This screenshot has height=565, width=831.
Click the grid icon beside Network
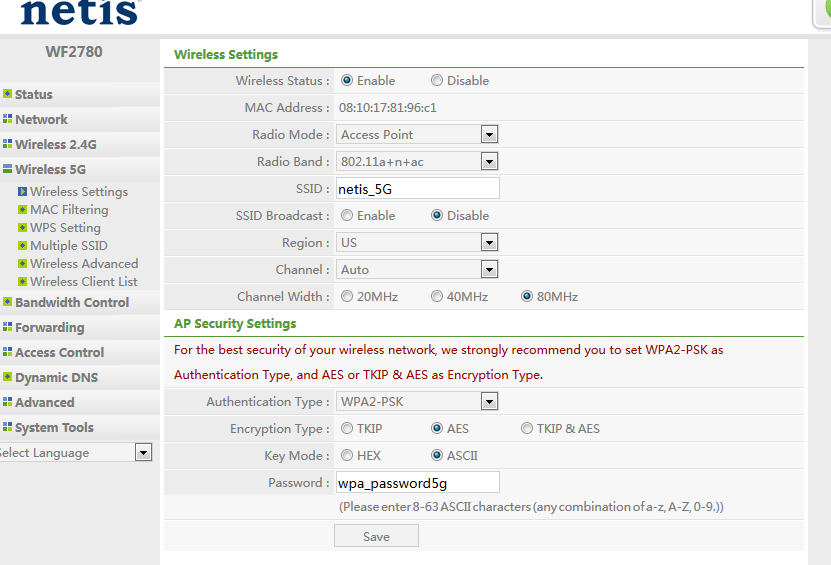7,119
